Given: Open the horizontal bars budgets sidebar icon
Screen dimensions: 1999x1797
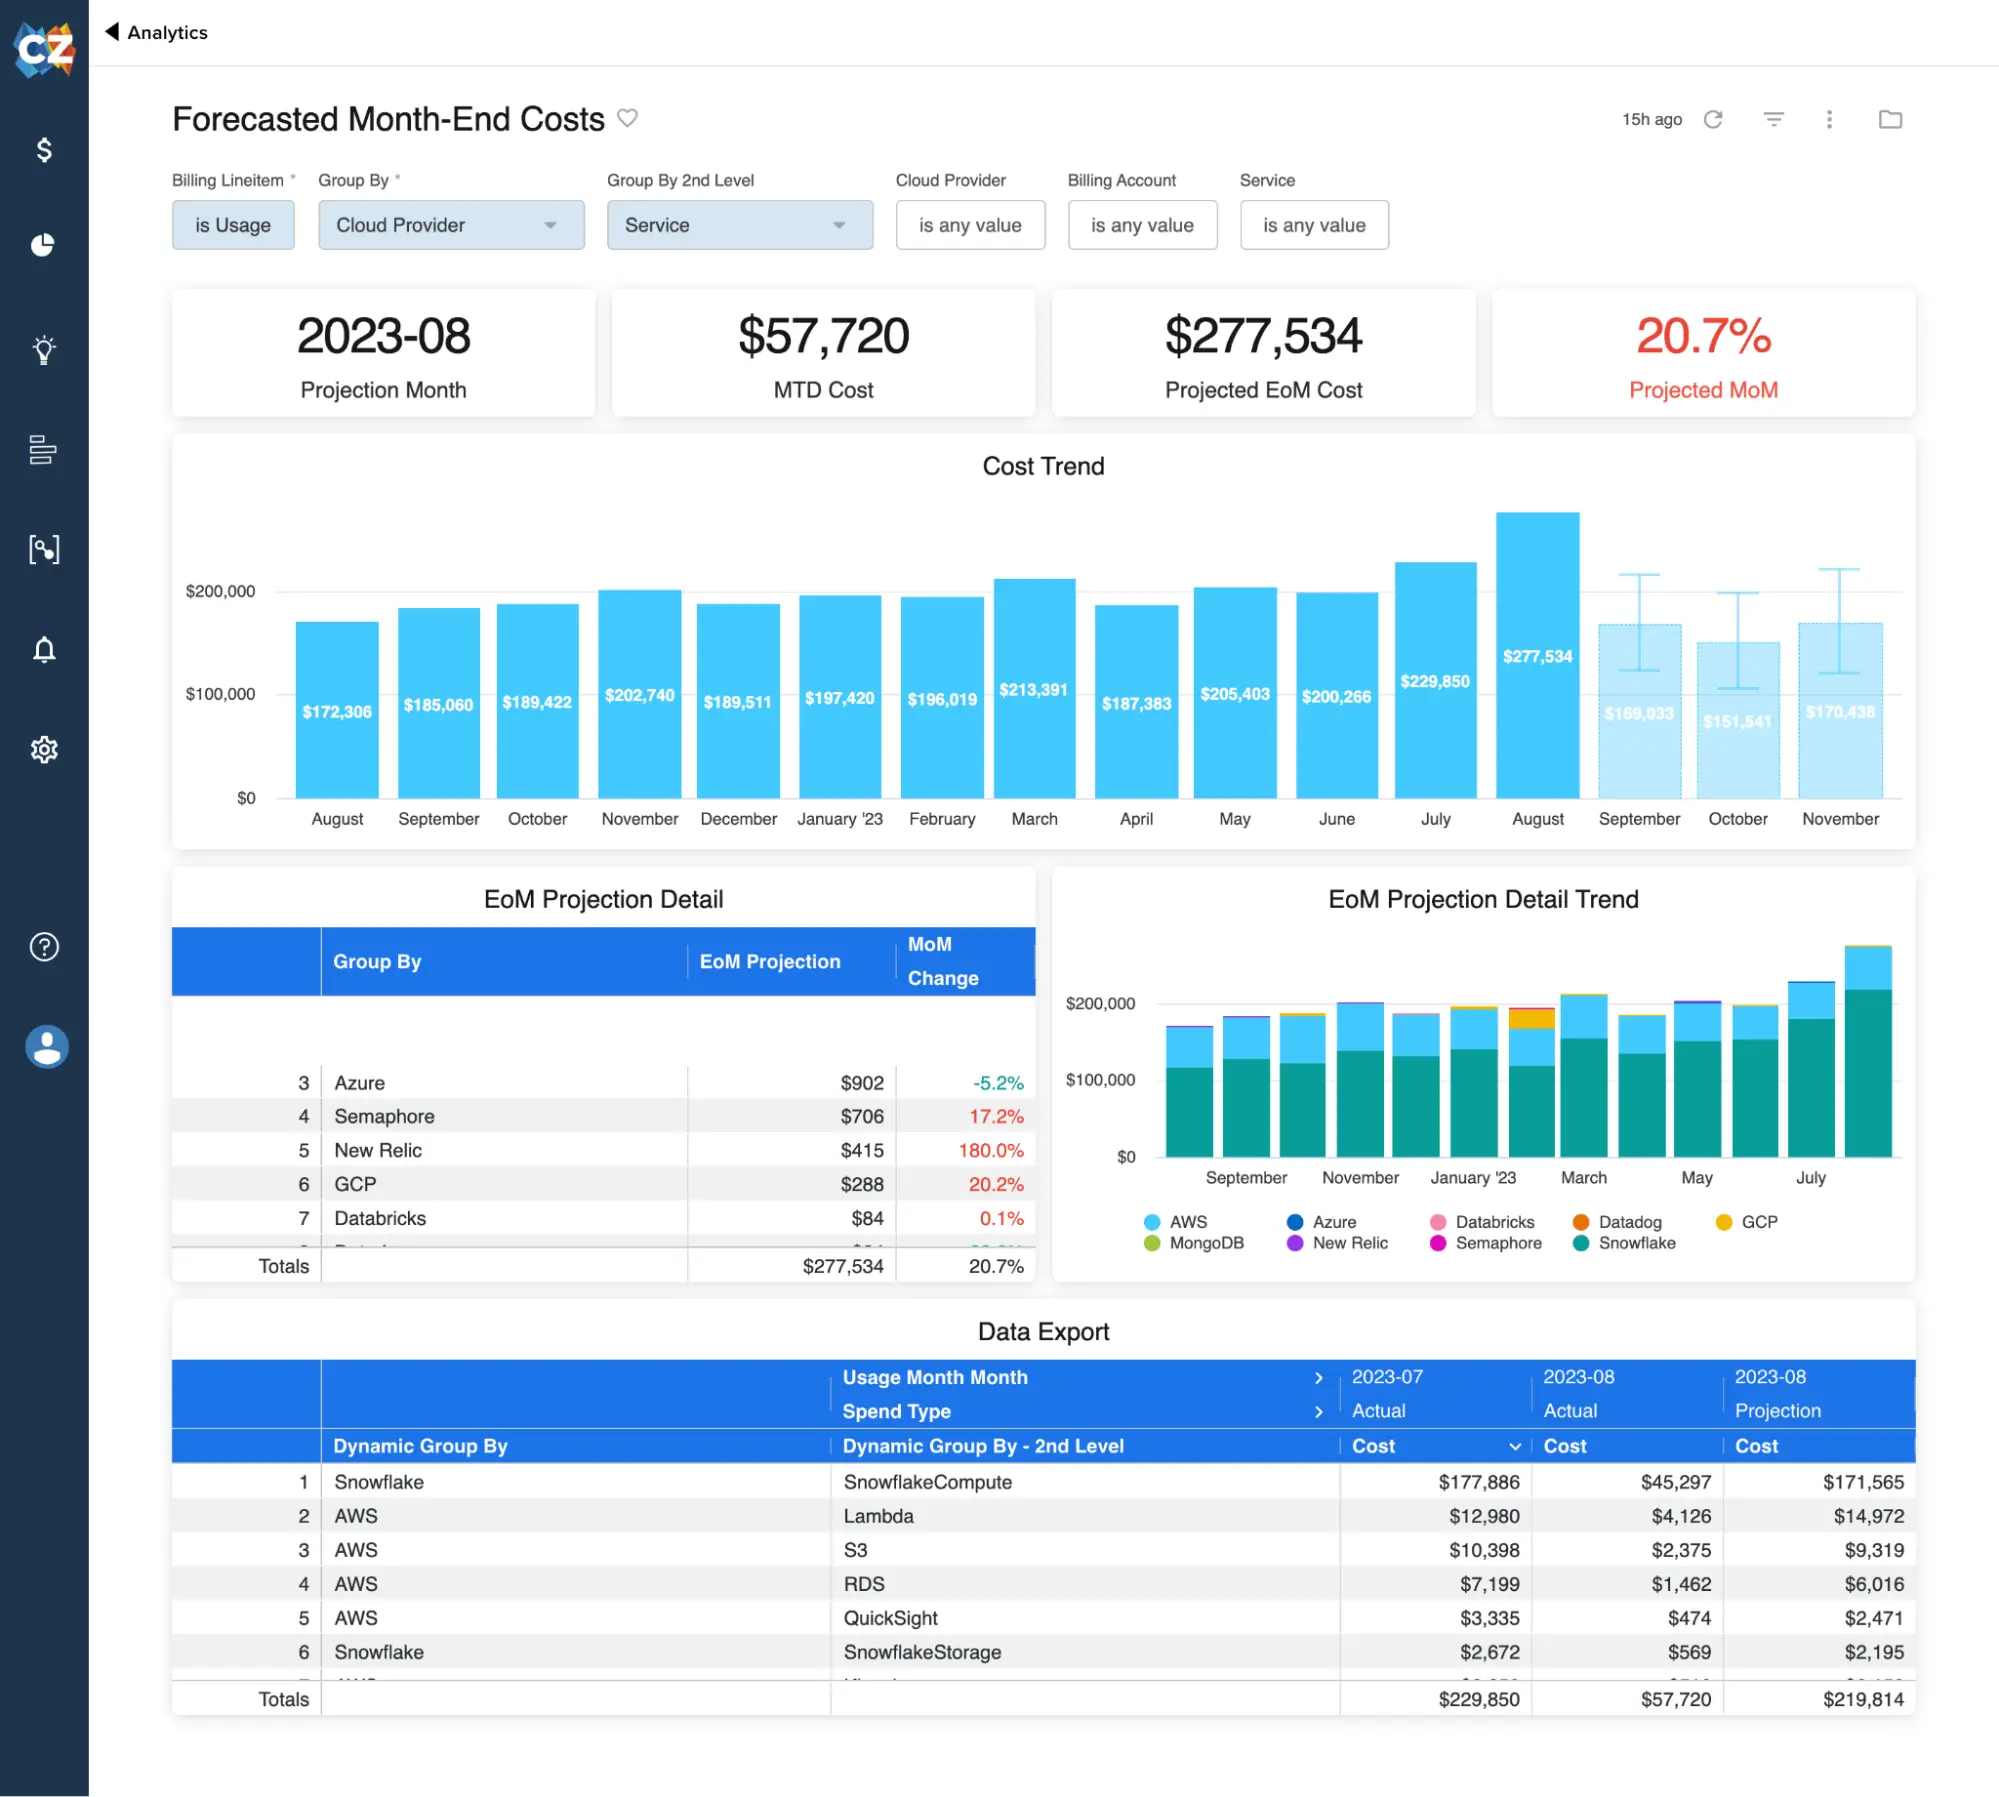Looking at the screenshot, I should coord(43,449).
